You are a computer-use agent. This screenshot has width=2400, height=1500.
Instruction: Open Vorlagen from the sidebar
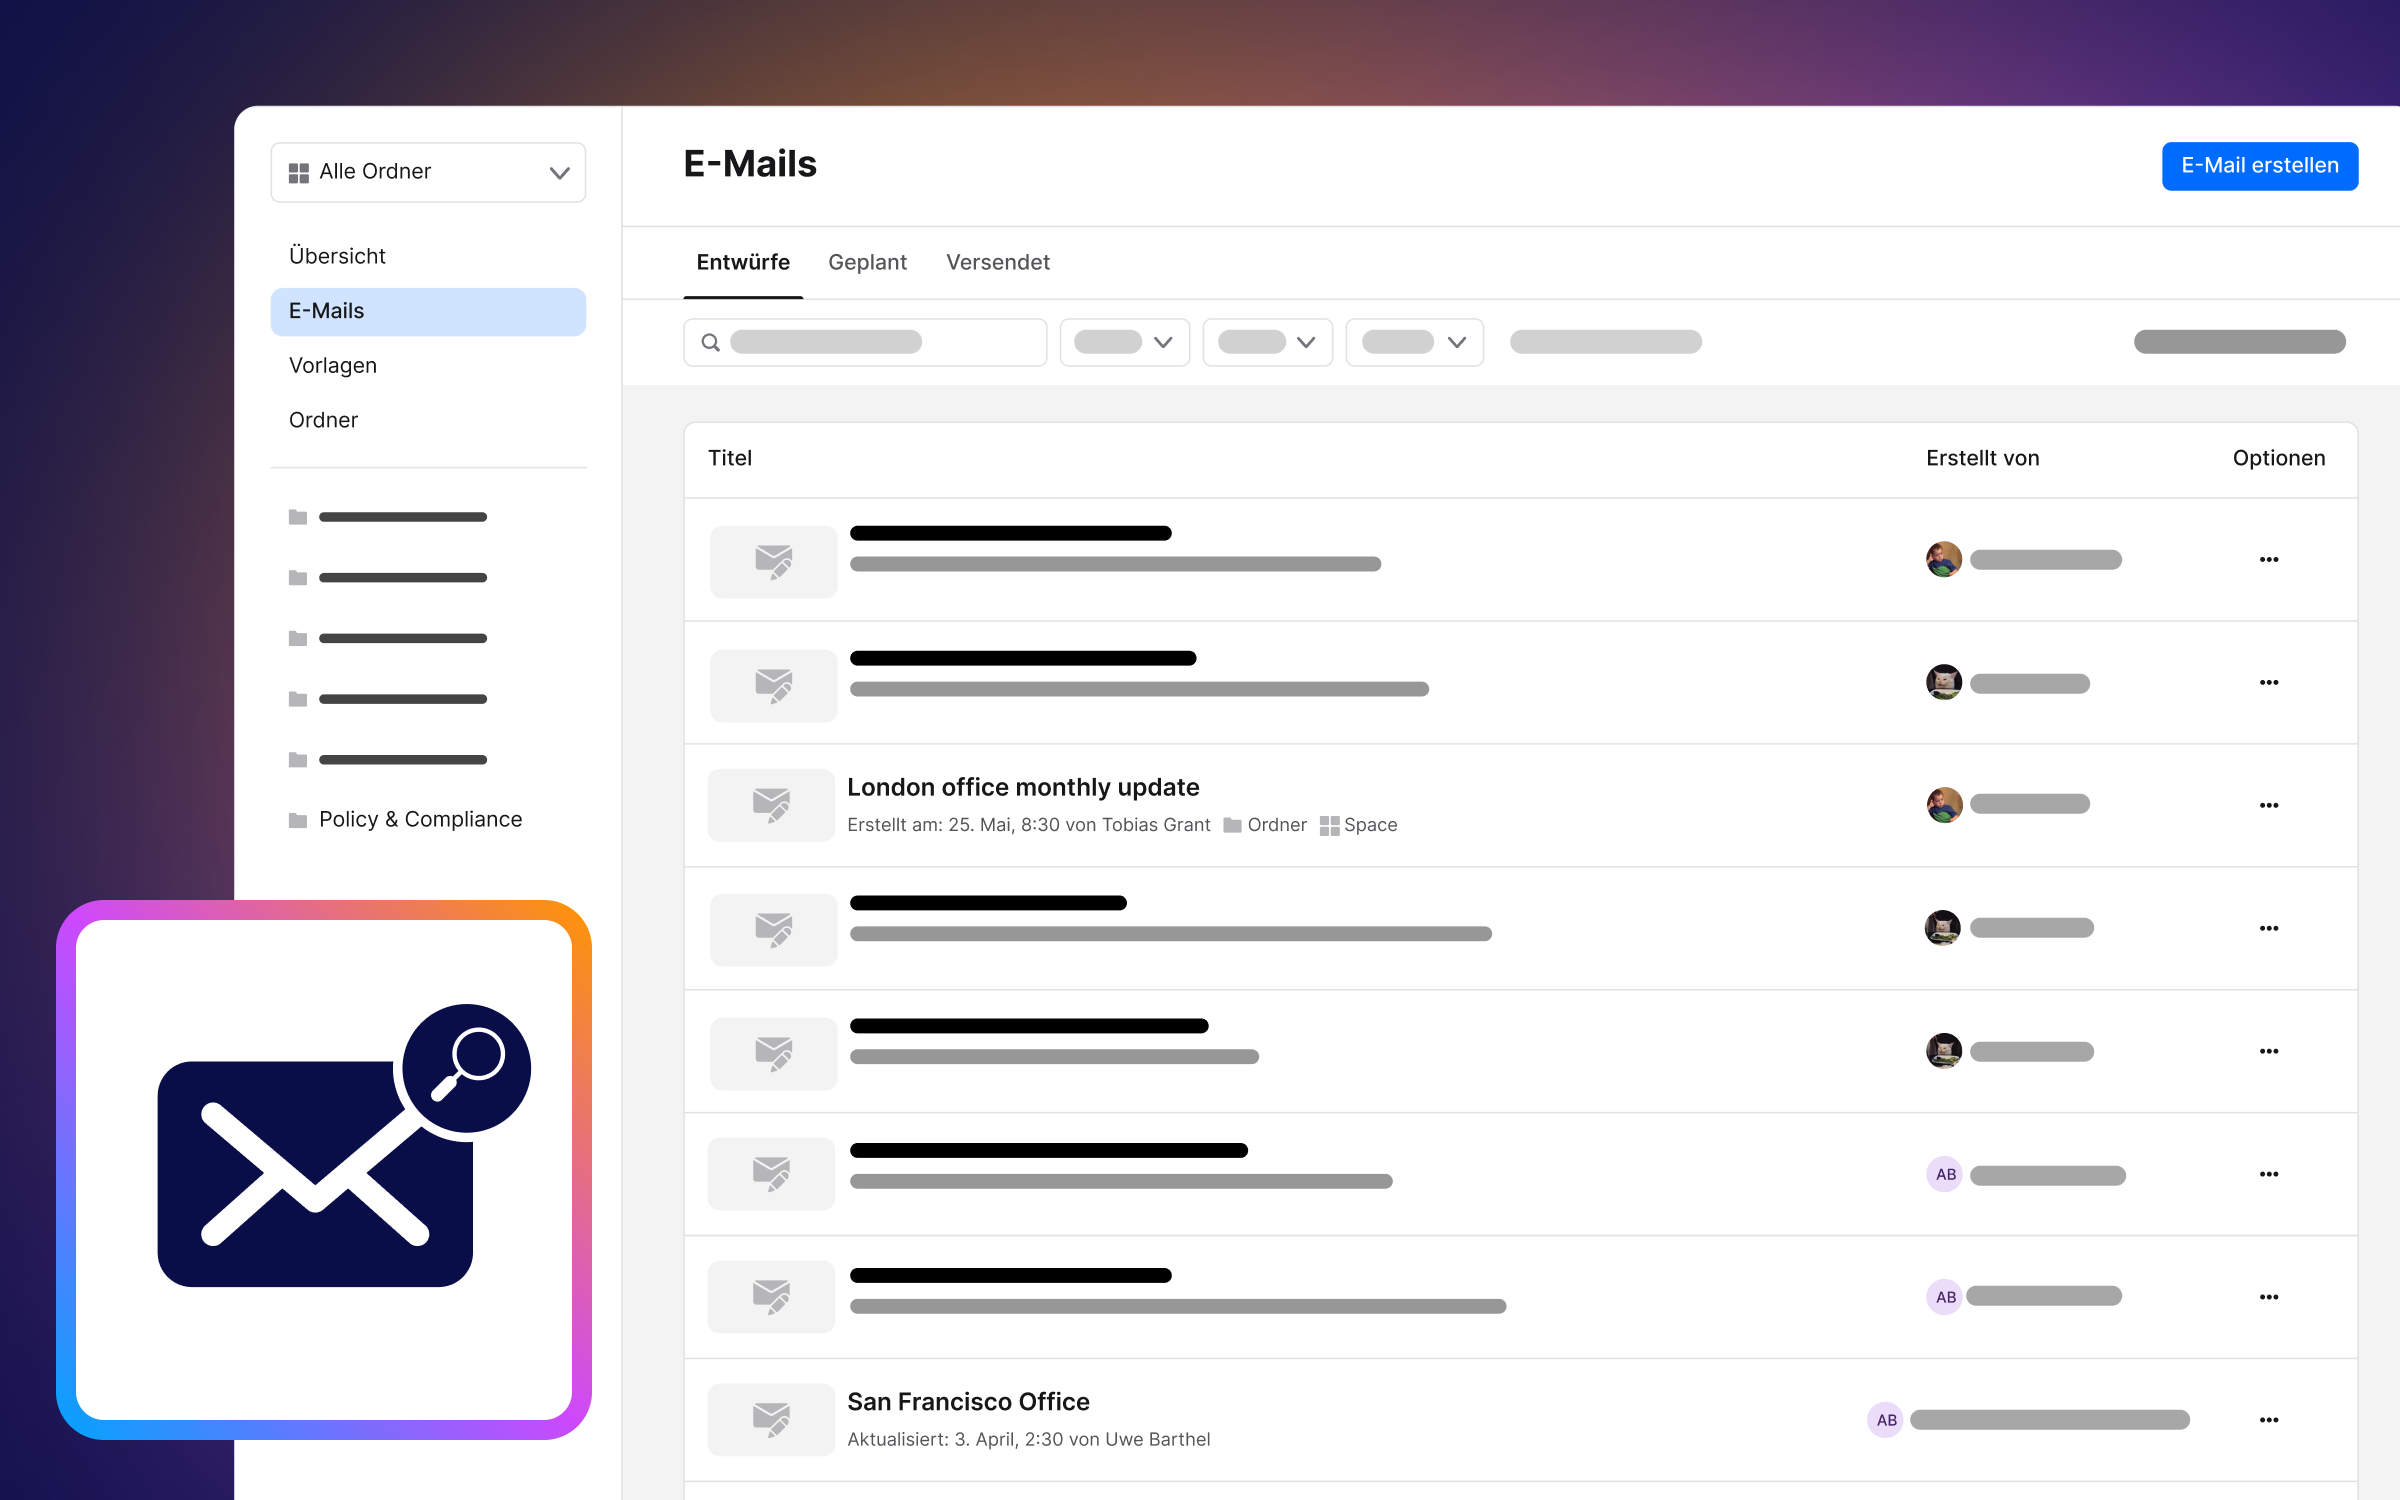coord(332,365)
